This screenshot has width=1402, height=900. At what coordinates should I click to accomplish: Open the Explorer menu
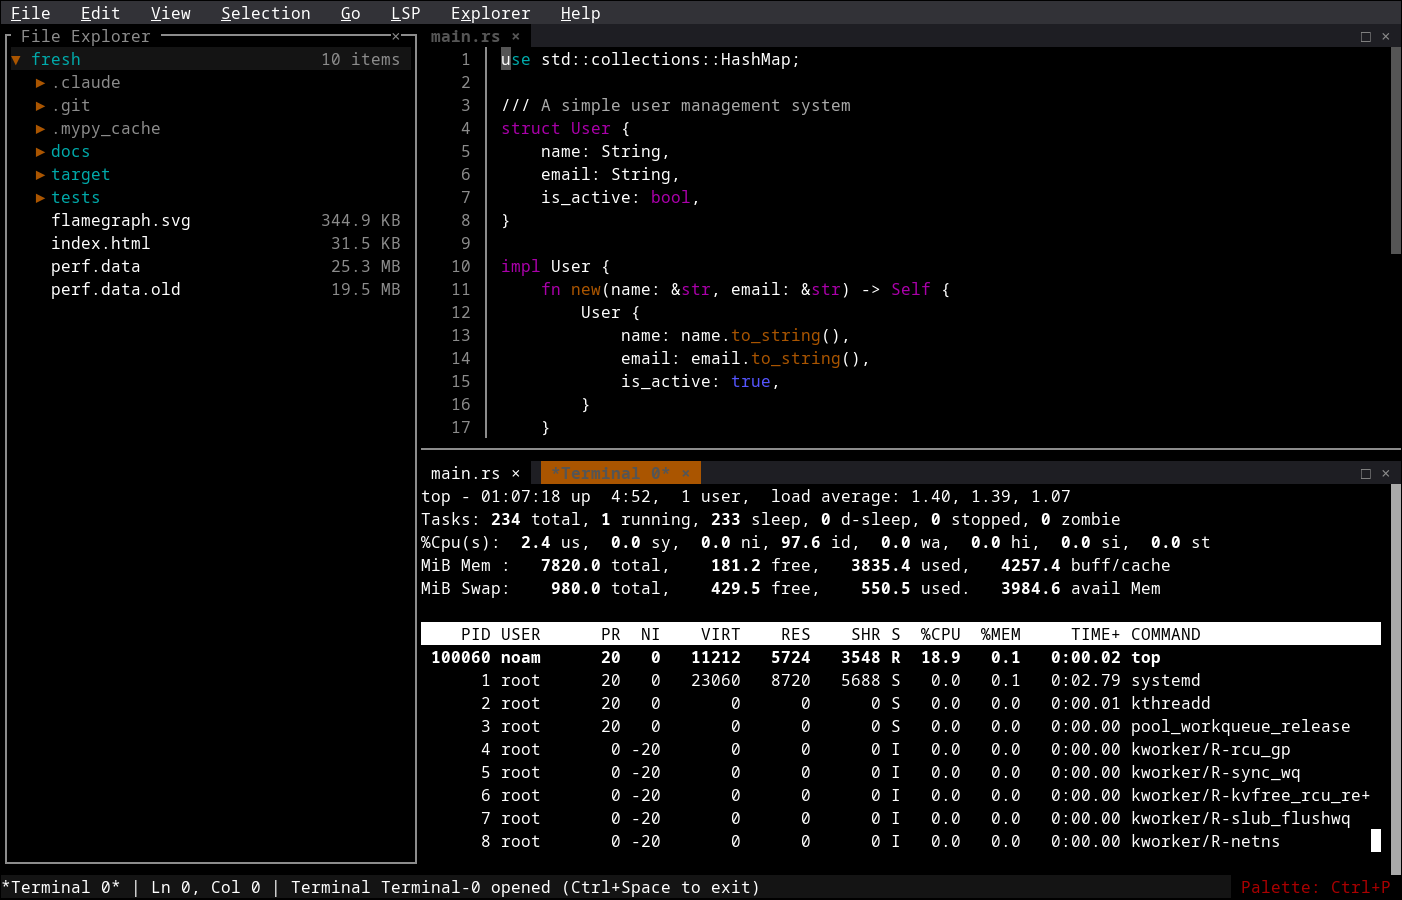point(490,13)
